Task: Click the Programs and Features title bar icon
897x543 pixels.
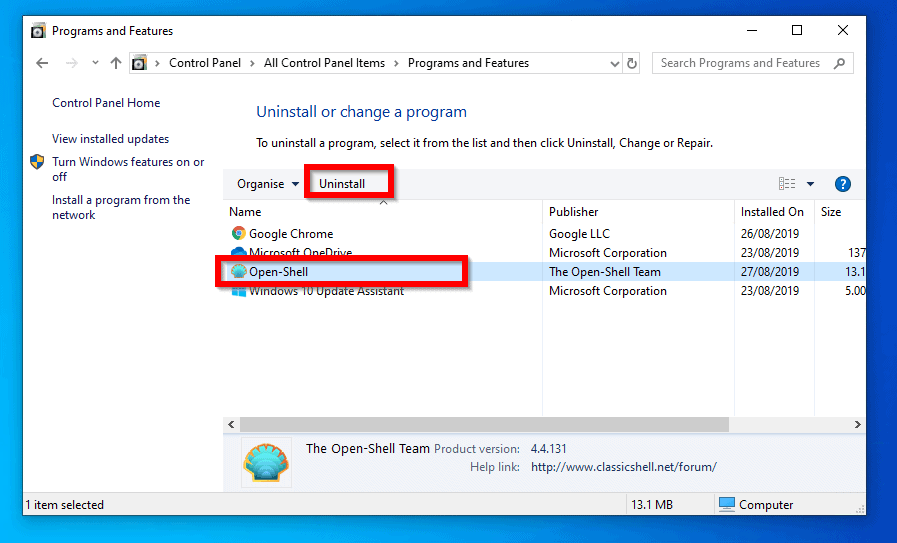Action: pyautogui.click(x=38, y=30)
